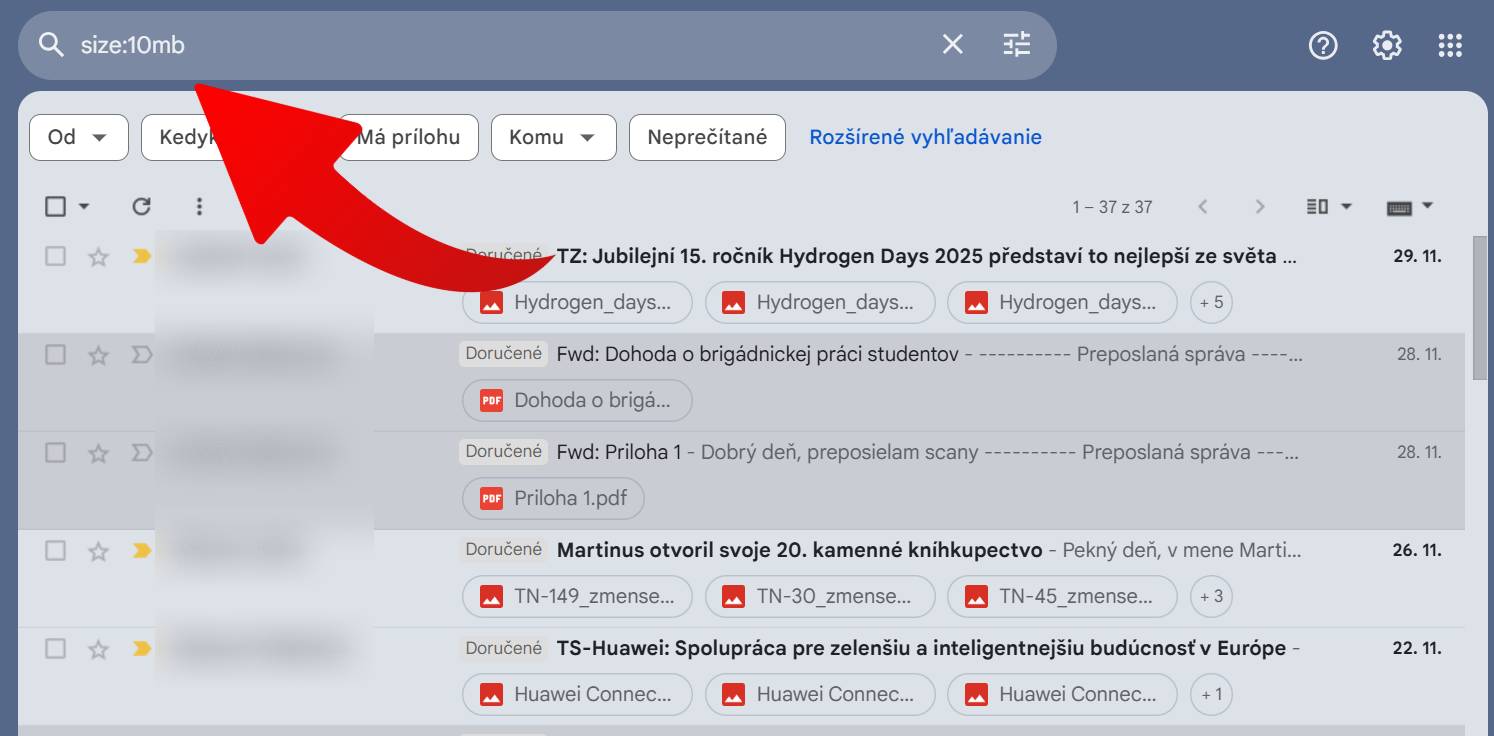1494x736 pixels.
Task: Star the Hydrogen Days 2025 email
Action: pyautogui.click(x=98, y=257)
